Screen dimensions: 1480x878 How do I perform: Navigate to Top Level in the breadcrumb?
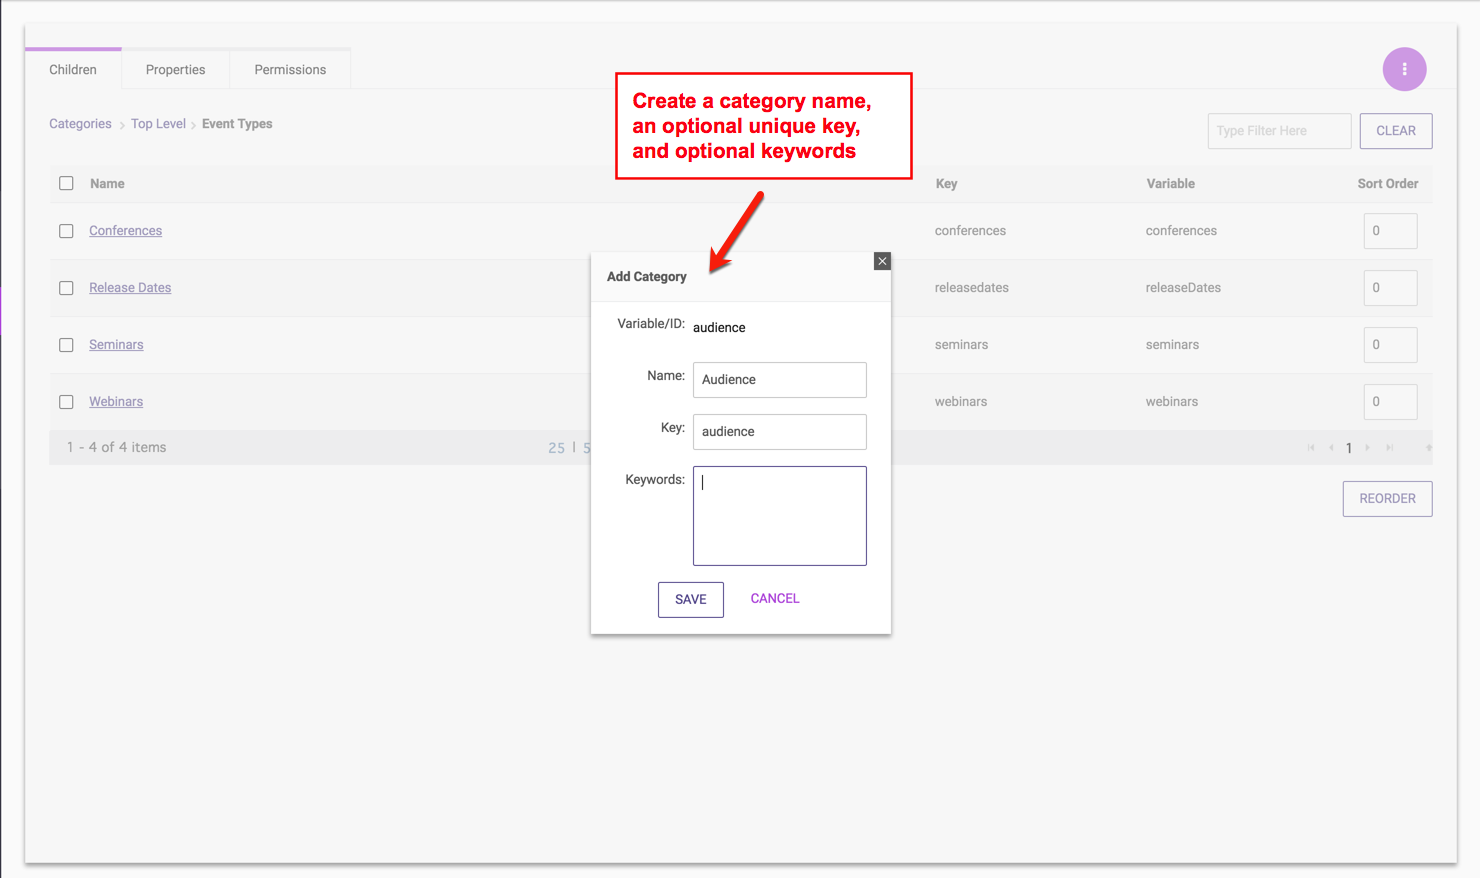(158, 124)
